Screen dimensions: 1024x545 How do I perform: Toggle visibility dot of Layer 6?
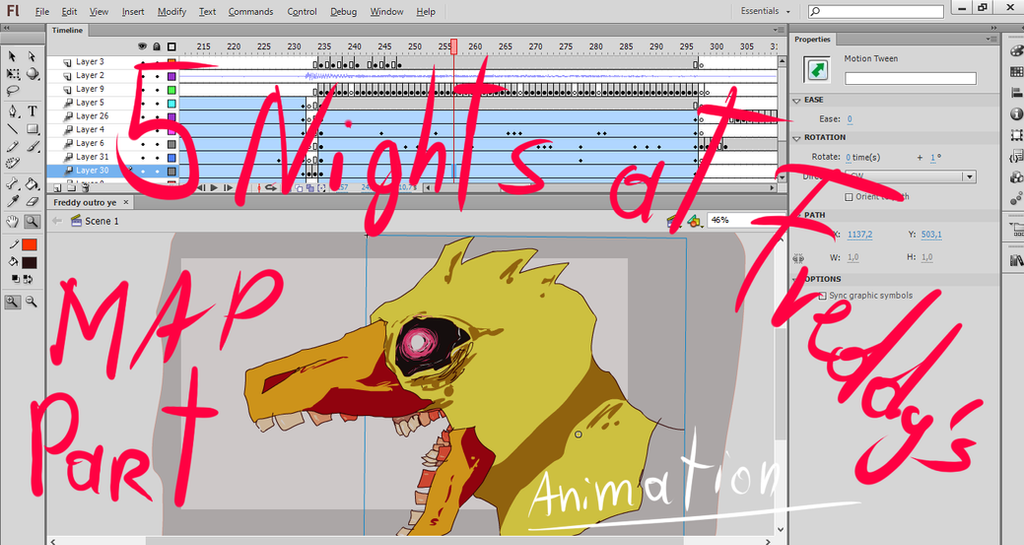143,144
